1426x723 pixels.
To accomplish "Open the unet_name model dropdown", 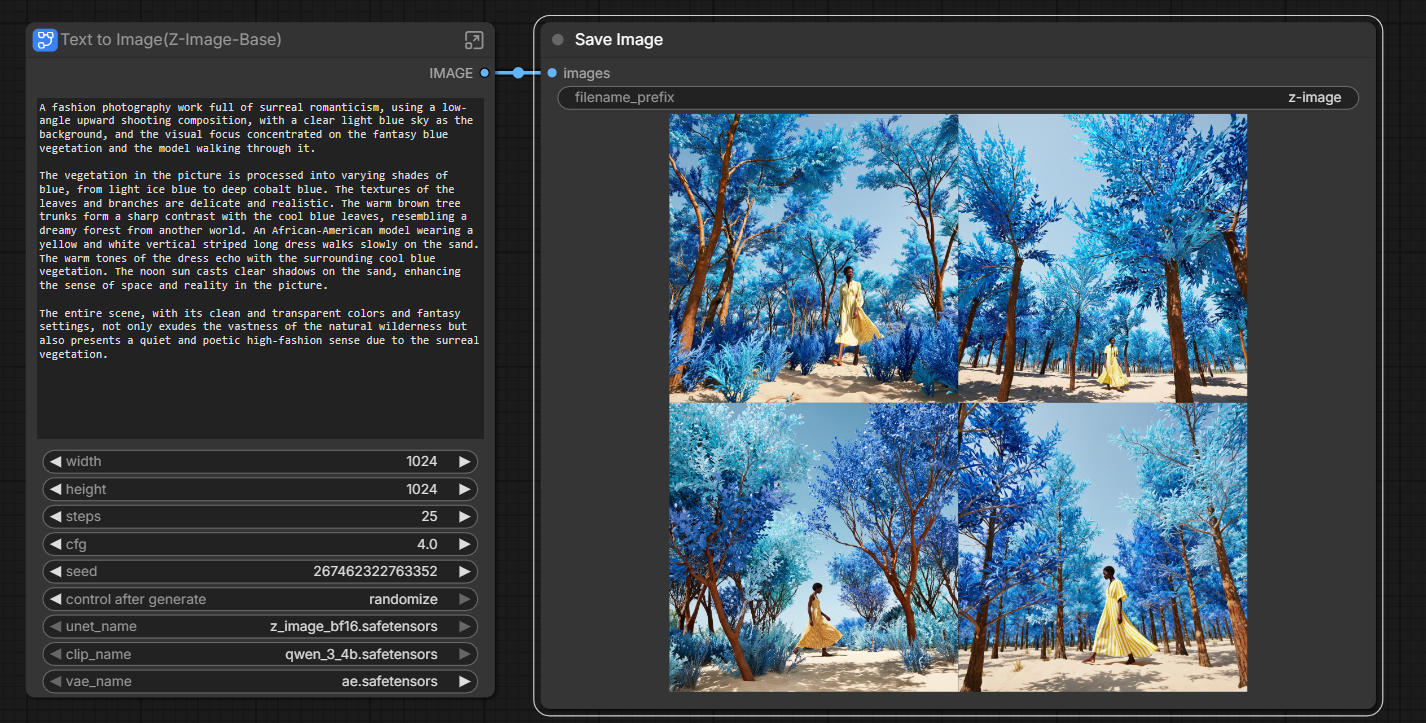I will [260, 627].
